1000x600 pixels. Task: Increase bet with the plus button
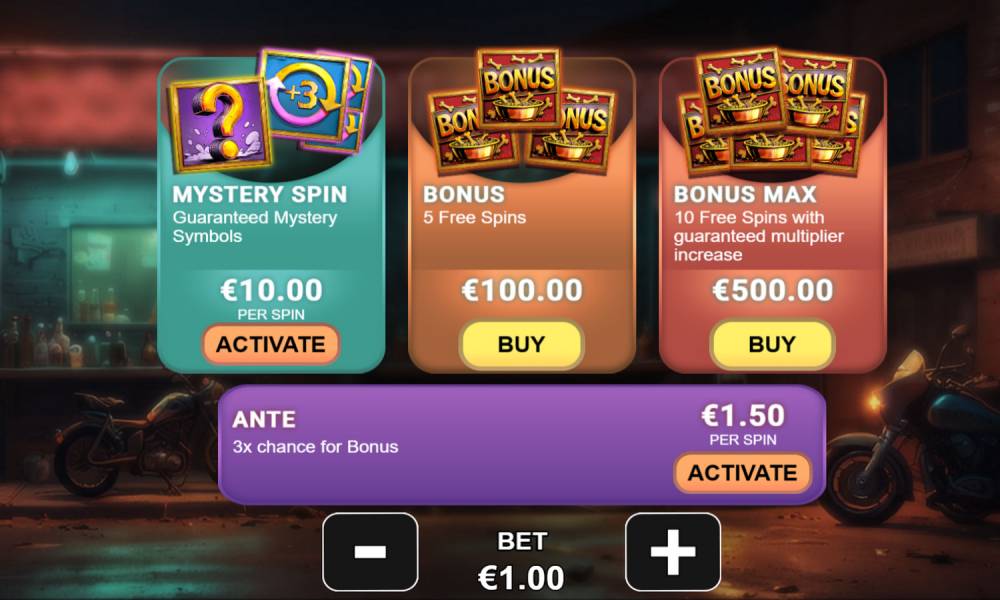click(673, 552)
